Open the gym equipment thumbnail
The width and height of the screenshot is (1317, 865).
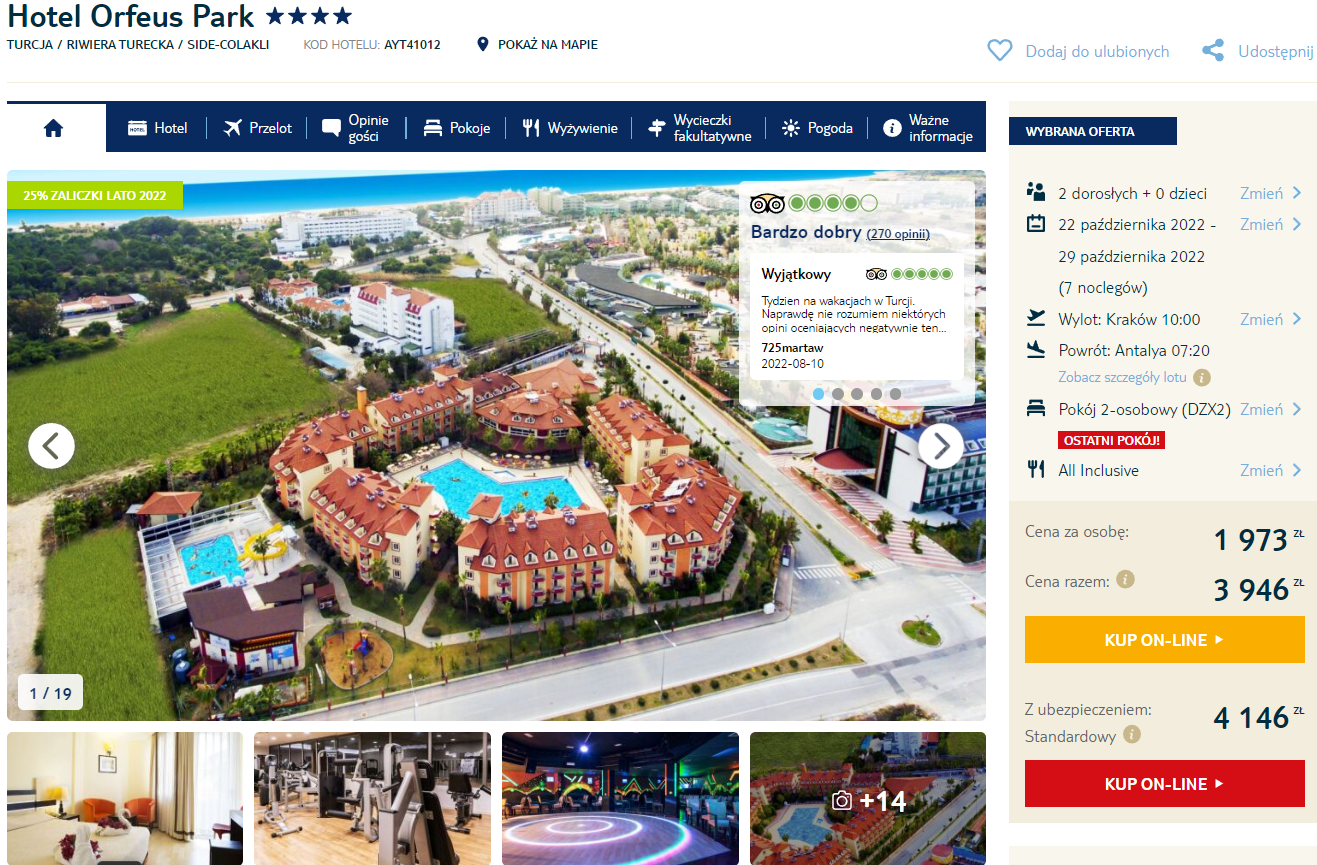click(x=372, y=798)
